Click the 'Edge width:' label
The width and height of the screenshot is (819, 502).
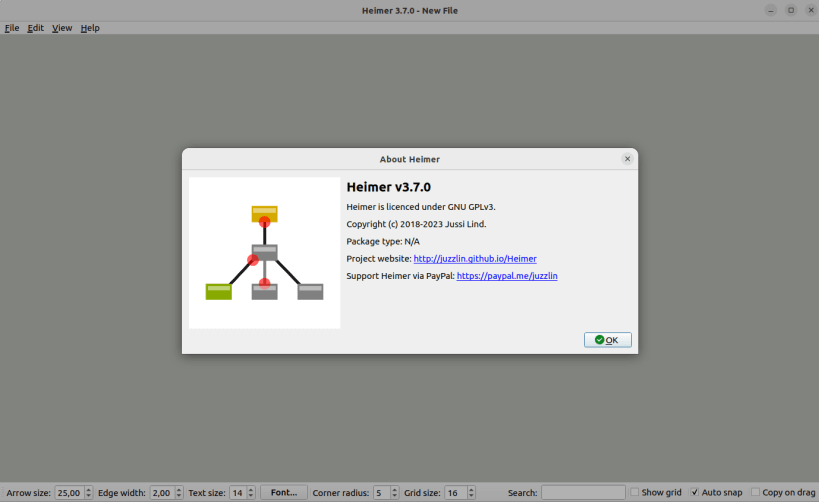click(122, 493)
